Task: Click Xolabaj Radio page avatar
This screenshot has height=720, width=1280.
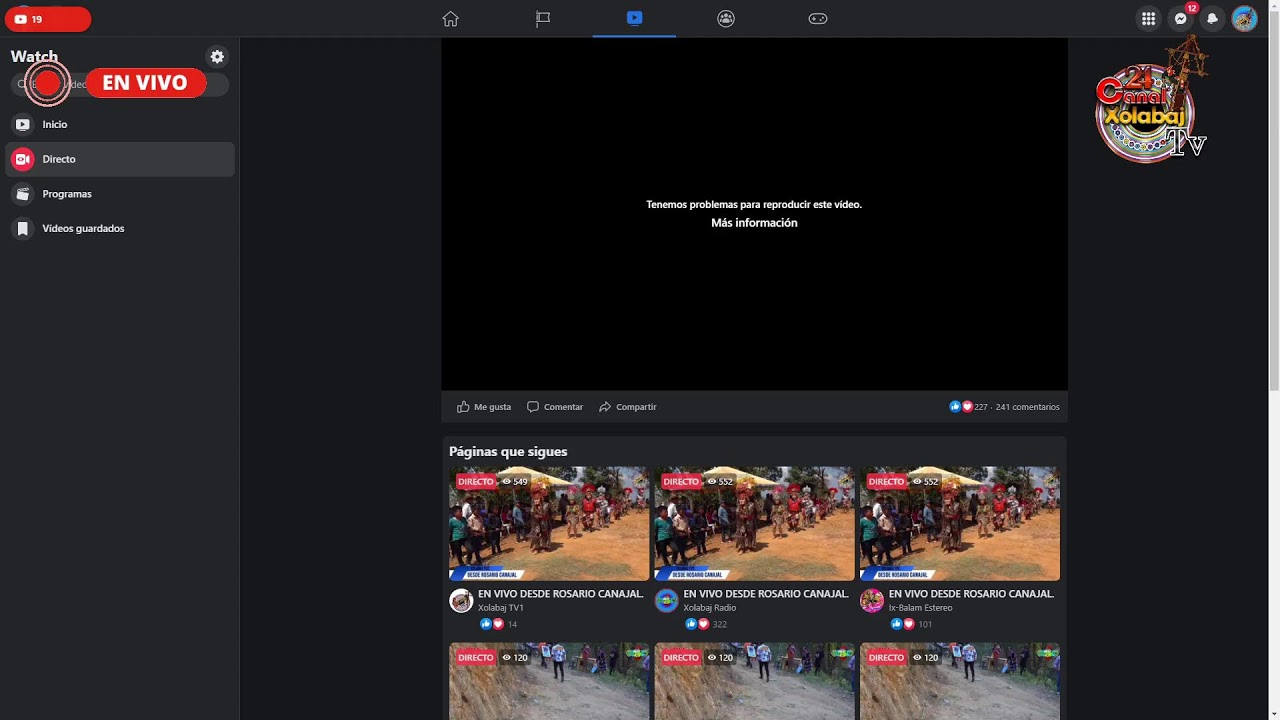Action: [x=666, y=600]
